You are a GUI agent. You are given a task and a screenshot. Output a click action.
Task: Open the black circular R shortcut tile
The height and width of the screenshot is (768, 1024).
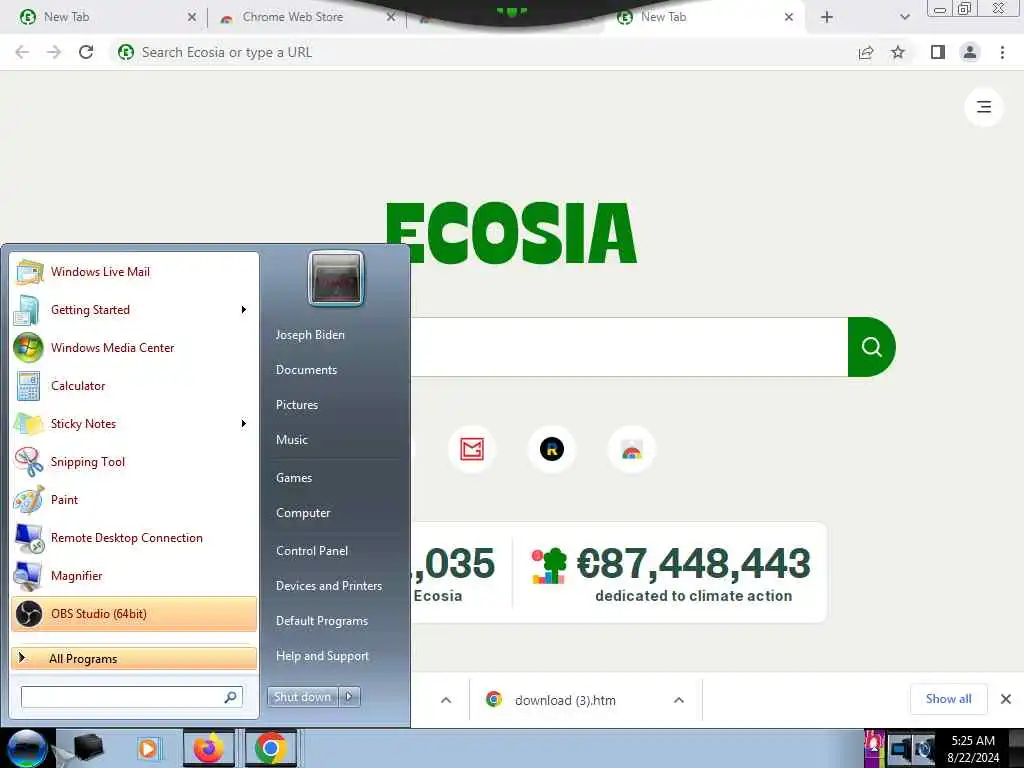pos(552,449)
